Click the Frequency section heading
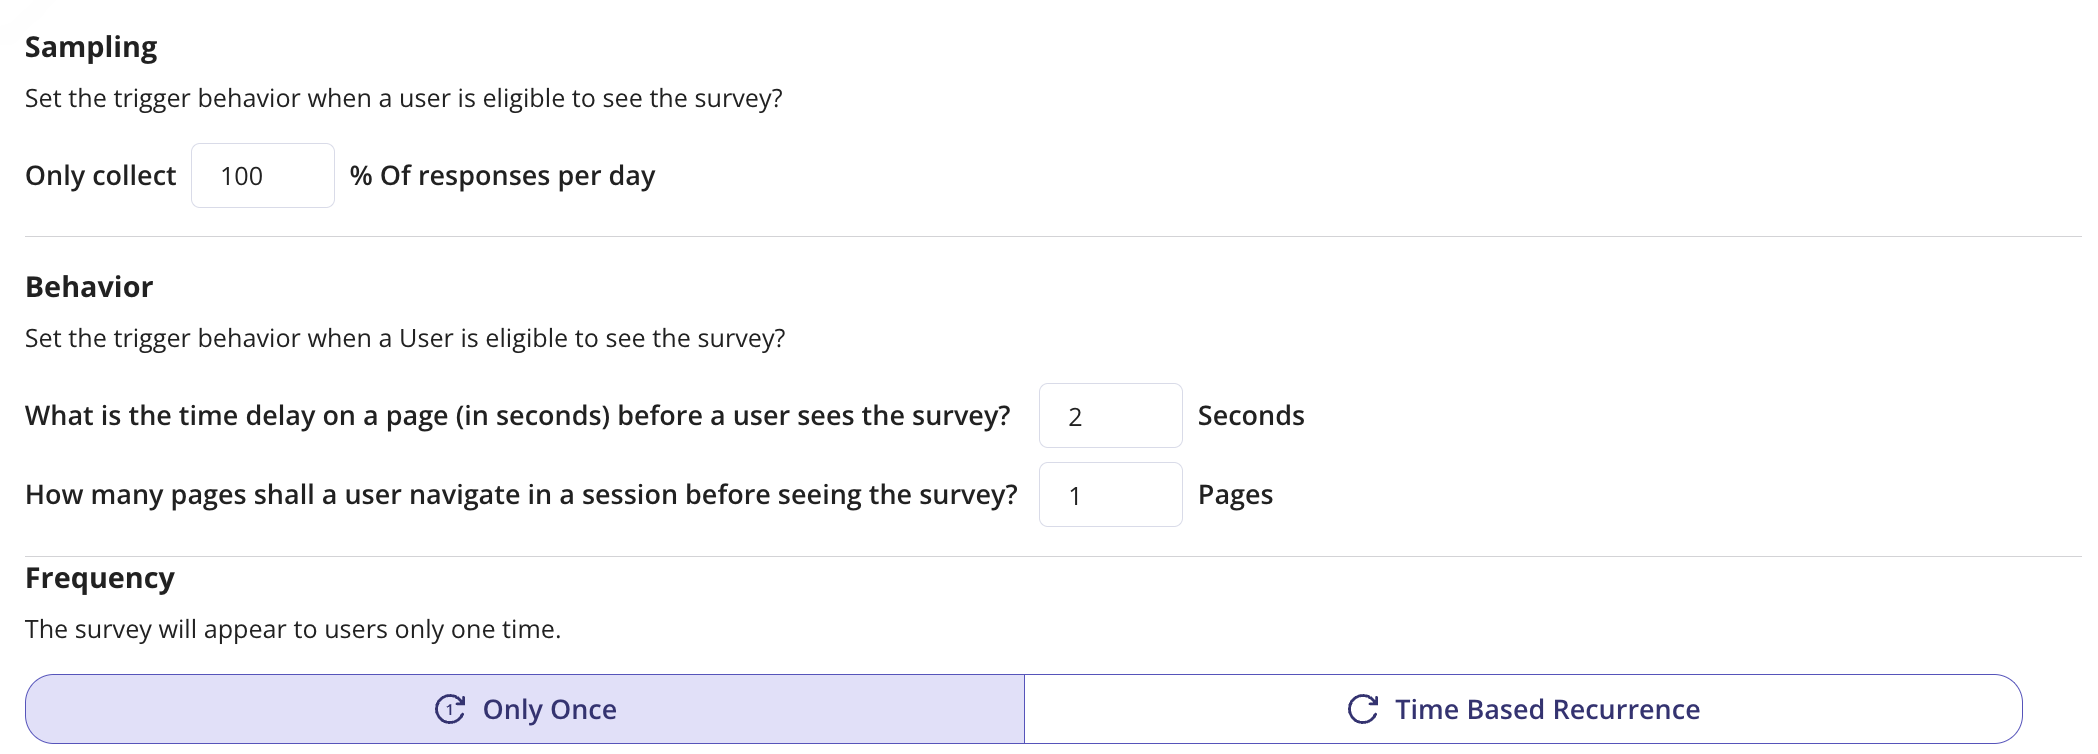 coord(100,578)
